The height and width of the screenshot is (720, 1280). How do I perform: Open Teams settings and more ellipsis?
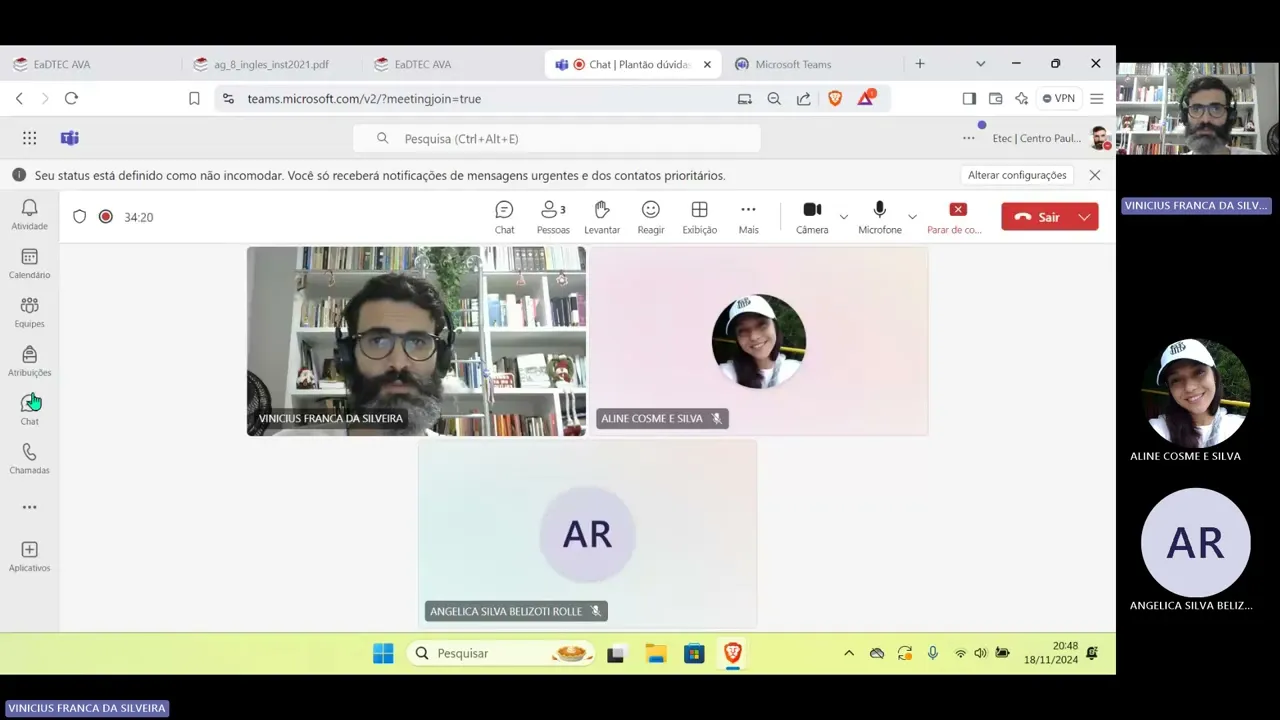pos(968,138)
